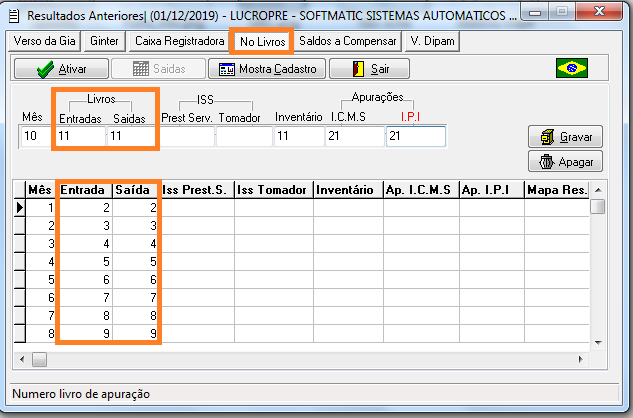Click the document icon in the title bar

[14, 15]
